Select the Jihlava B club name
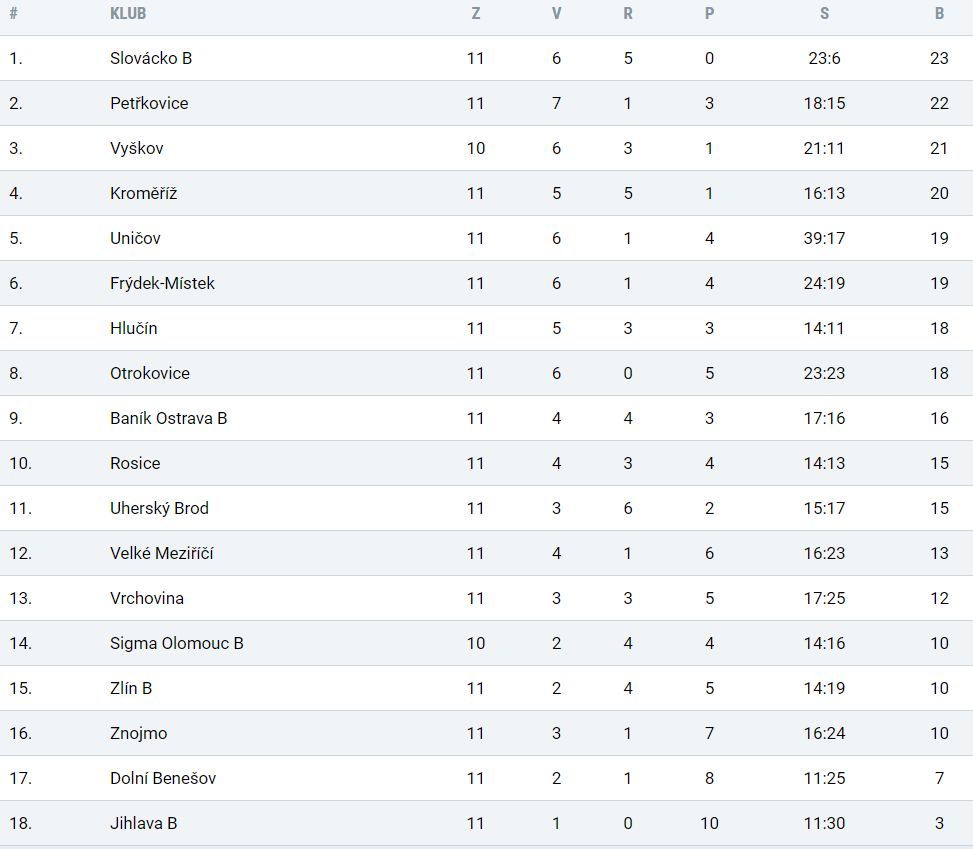Image resolution: width=973 pixels, height=849 pixels. click(x=143, y=823)
